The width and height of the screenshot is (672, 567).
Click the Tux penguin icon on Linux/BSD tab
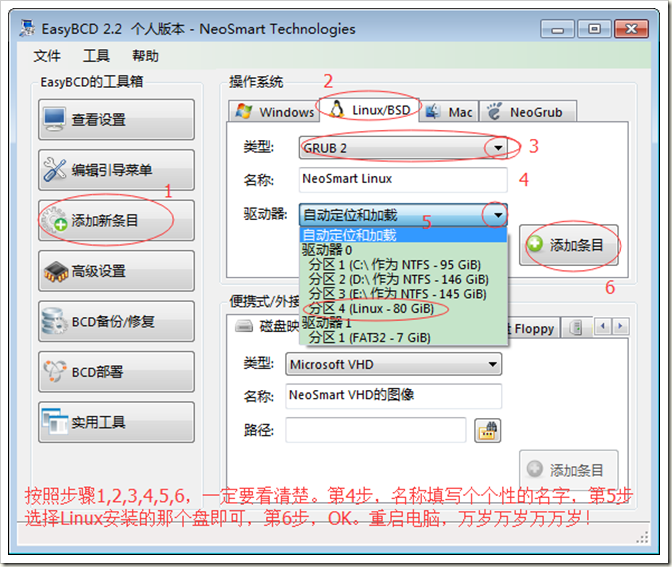337,110
